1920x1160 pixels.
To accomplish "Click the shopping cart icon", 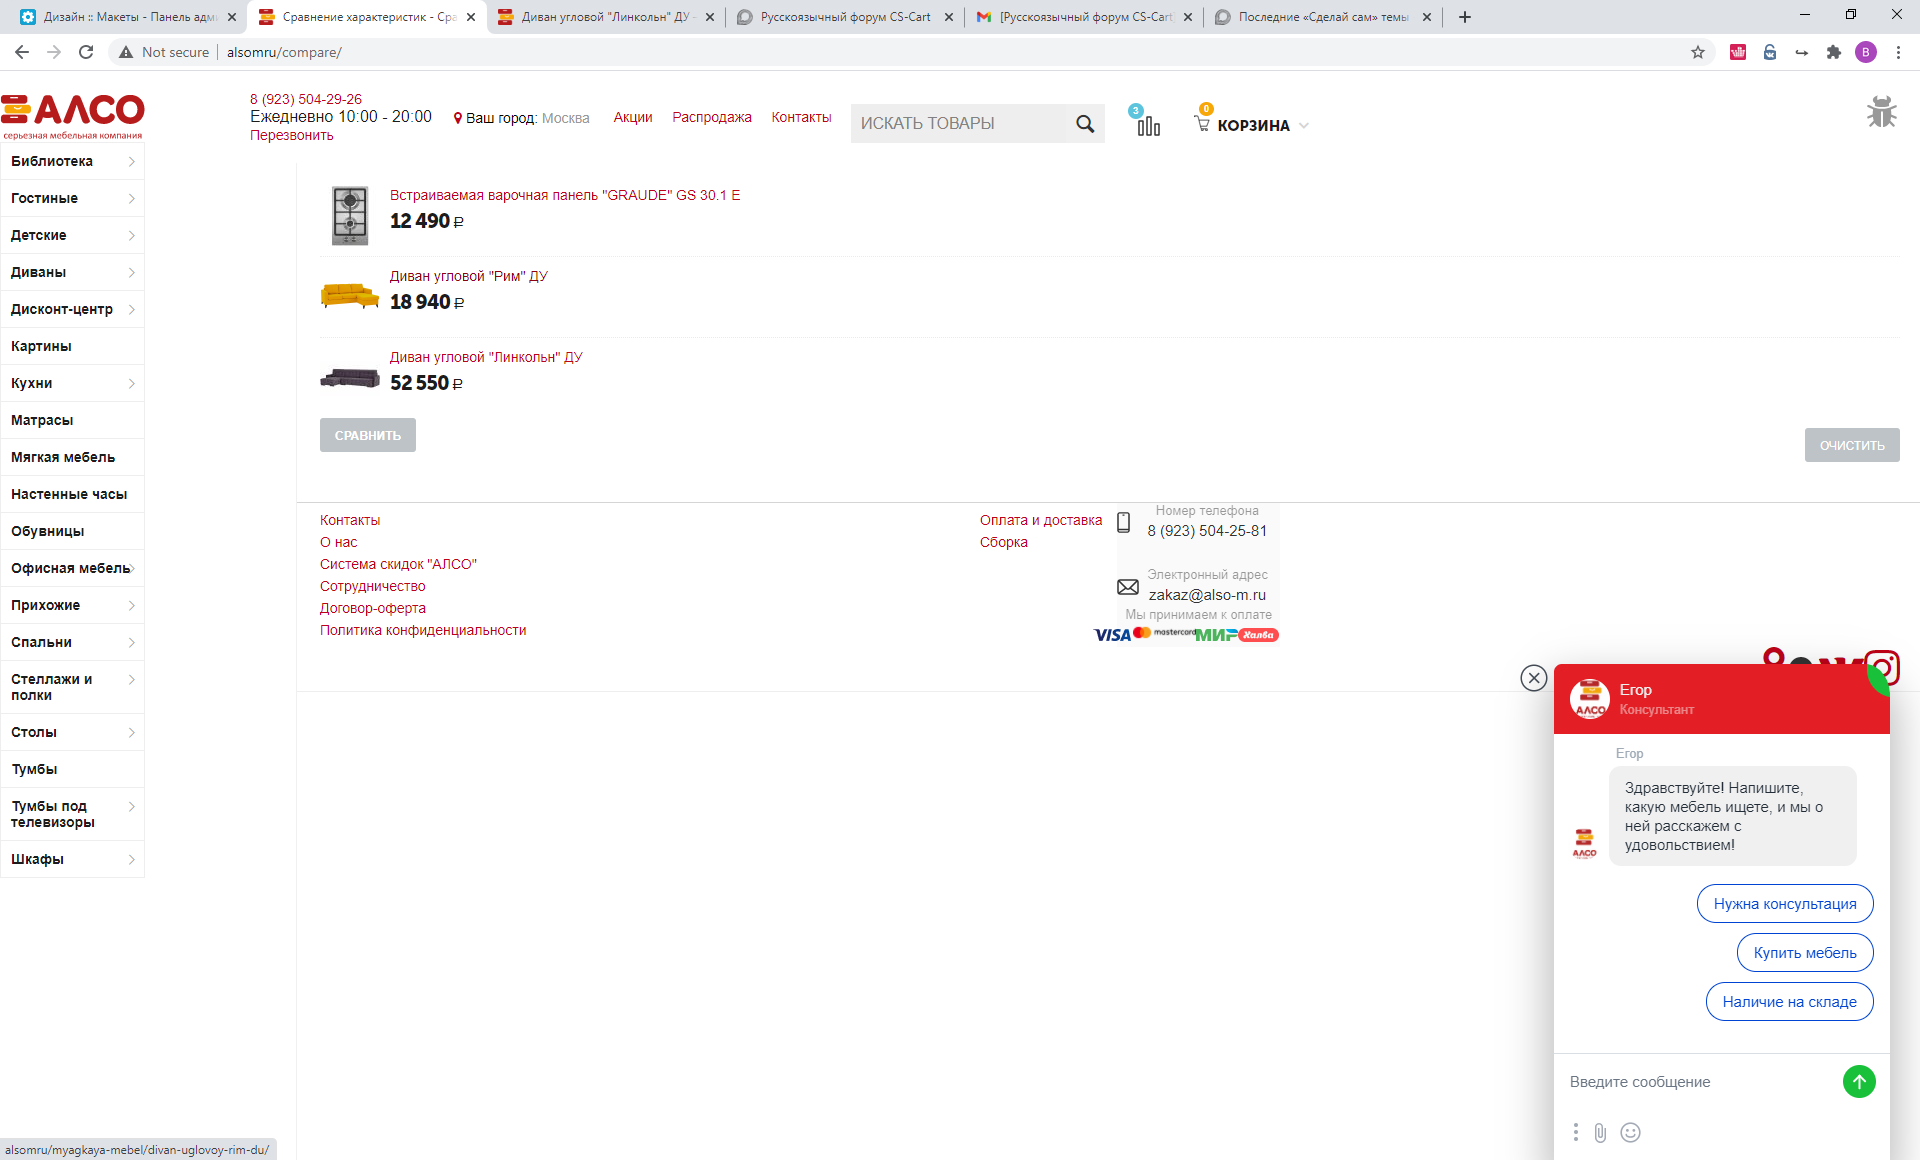I will click(x=1202, y=124).
